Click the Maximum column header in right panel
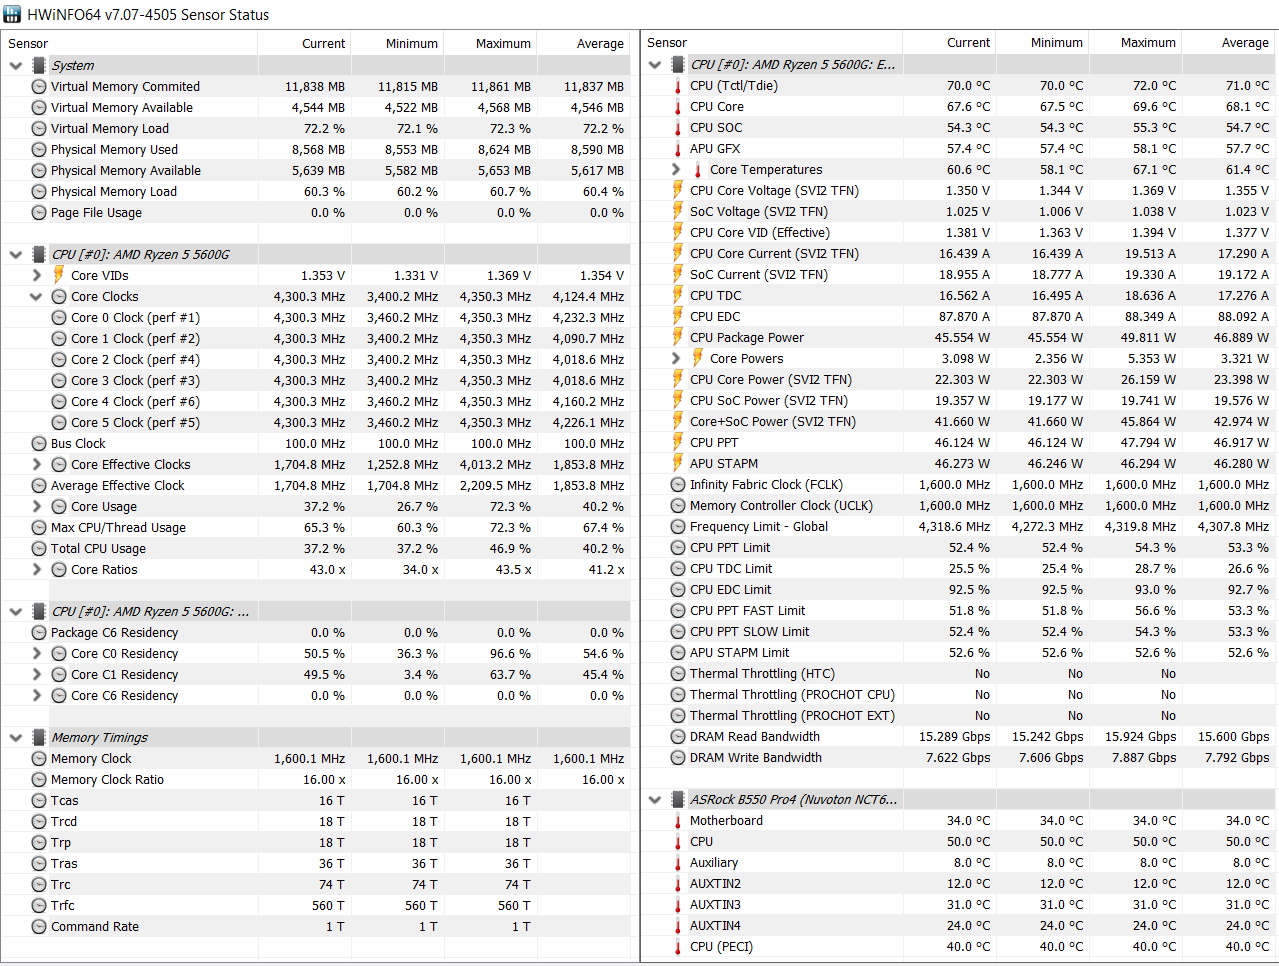The image size is (1279, 966). 1135,42
